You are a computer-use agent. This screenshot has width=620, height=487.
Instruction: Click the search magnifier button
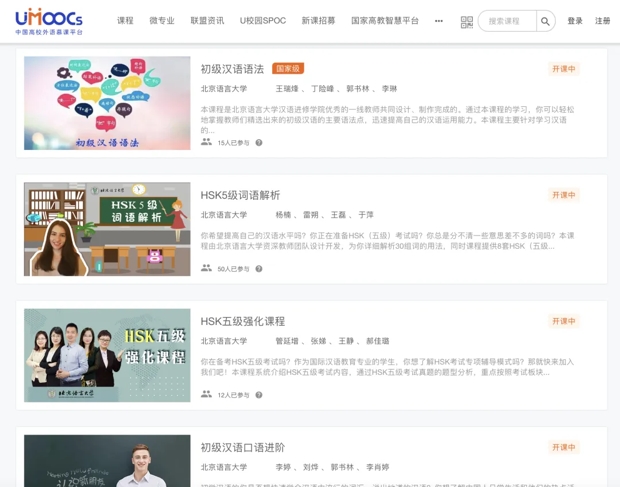tap(545, 21)
